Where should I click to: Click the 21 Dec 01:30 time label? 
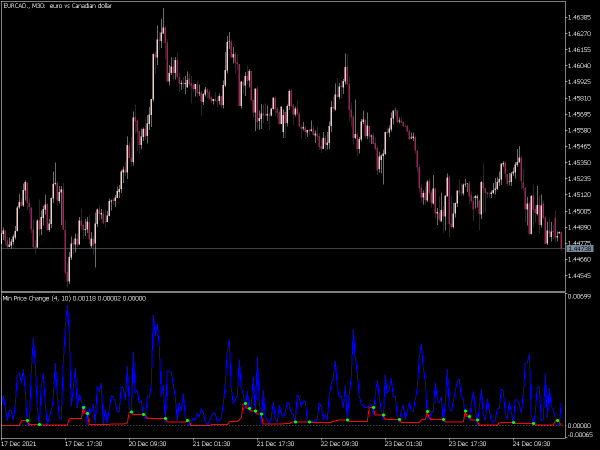tap(211, 444)
